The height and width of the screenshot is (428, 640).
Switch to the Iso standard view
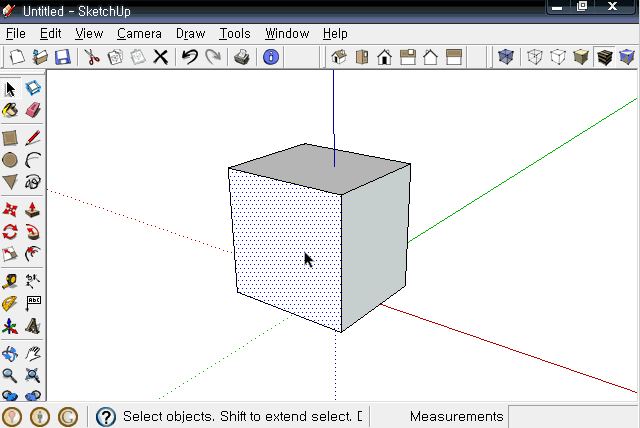point(339,57)
